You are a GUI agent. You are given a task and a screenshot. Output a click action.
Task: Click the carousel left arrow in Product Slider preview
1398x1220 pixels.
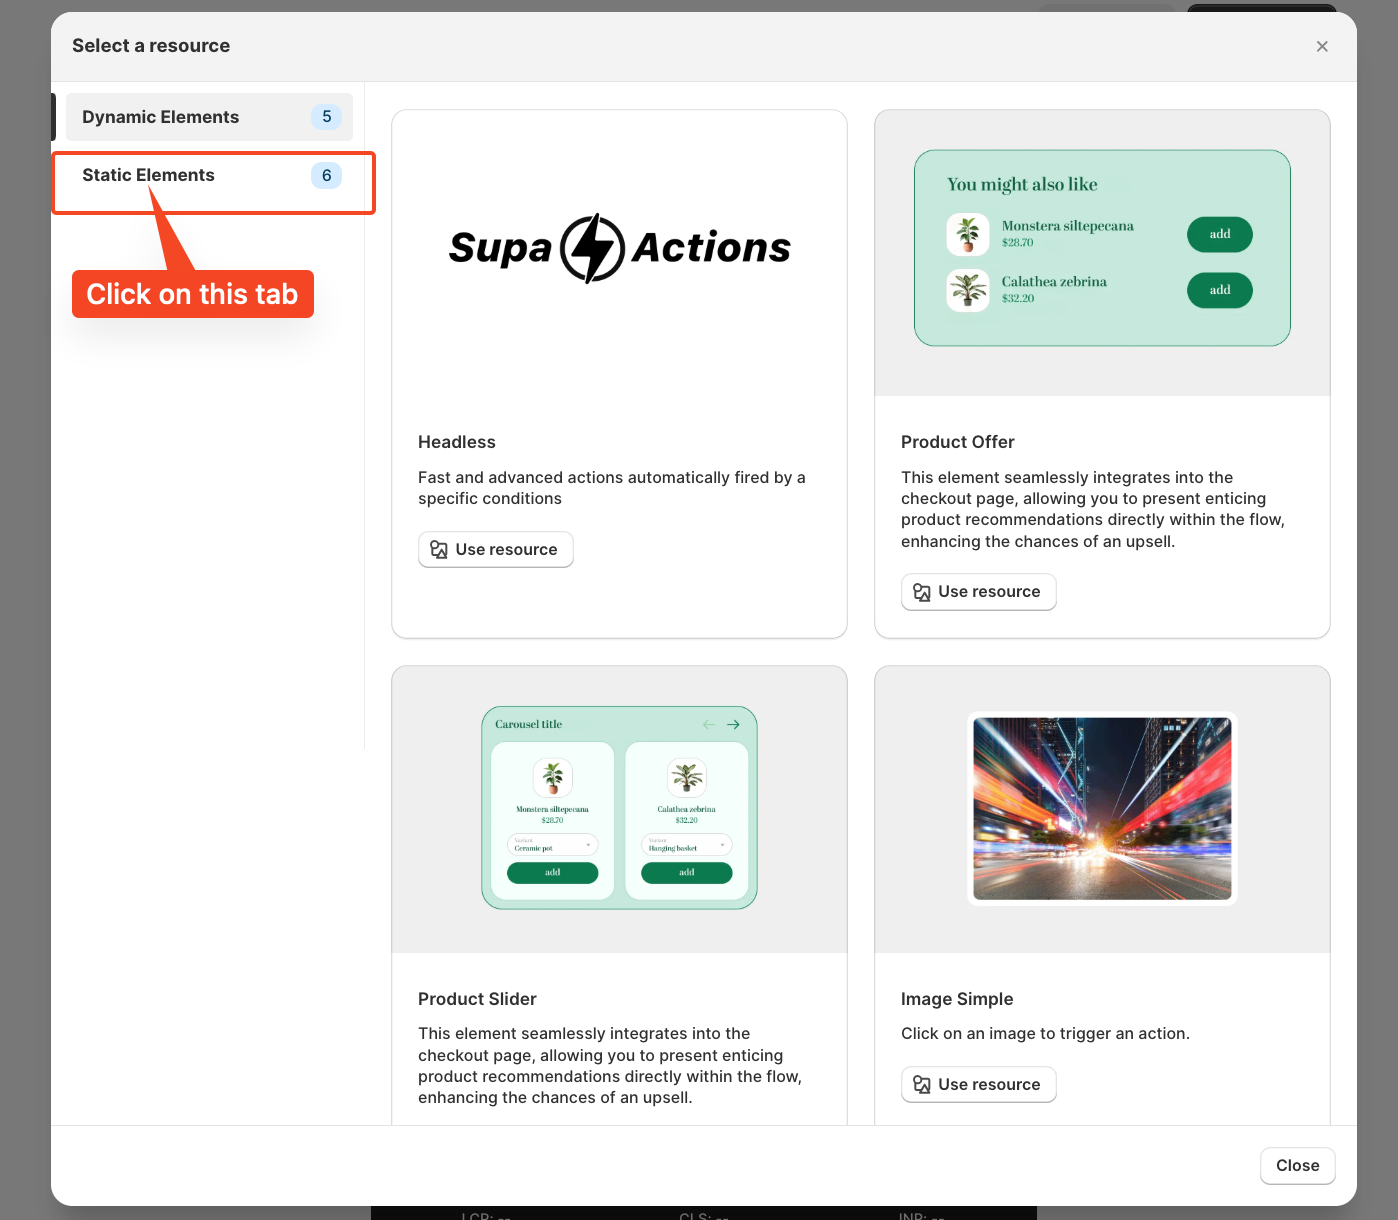708,724
